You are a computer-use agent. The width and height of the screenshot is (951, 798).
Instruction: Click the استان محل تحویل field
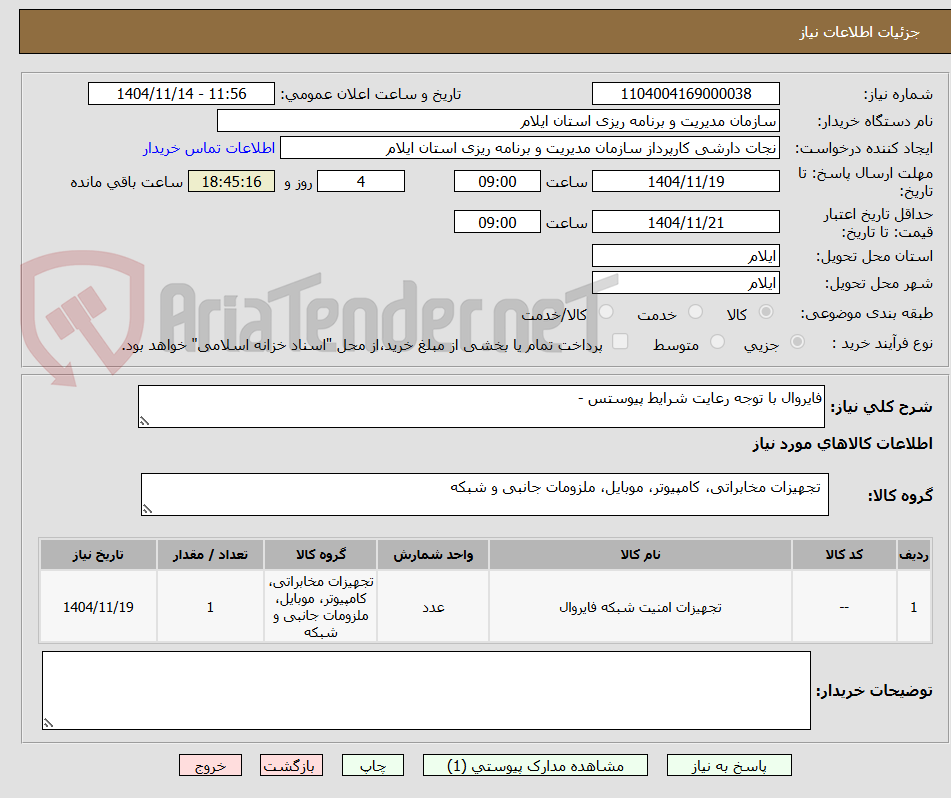(685, 256)
